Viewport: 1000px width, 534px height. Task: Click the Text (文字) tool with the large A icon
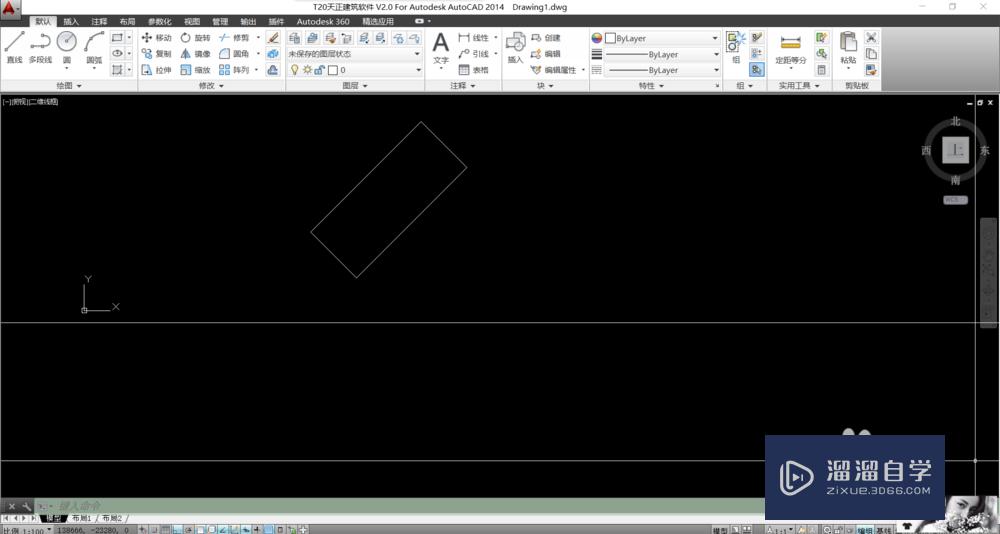pos(441,48)
